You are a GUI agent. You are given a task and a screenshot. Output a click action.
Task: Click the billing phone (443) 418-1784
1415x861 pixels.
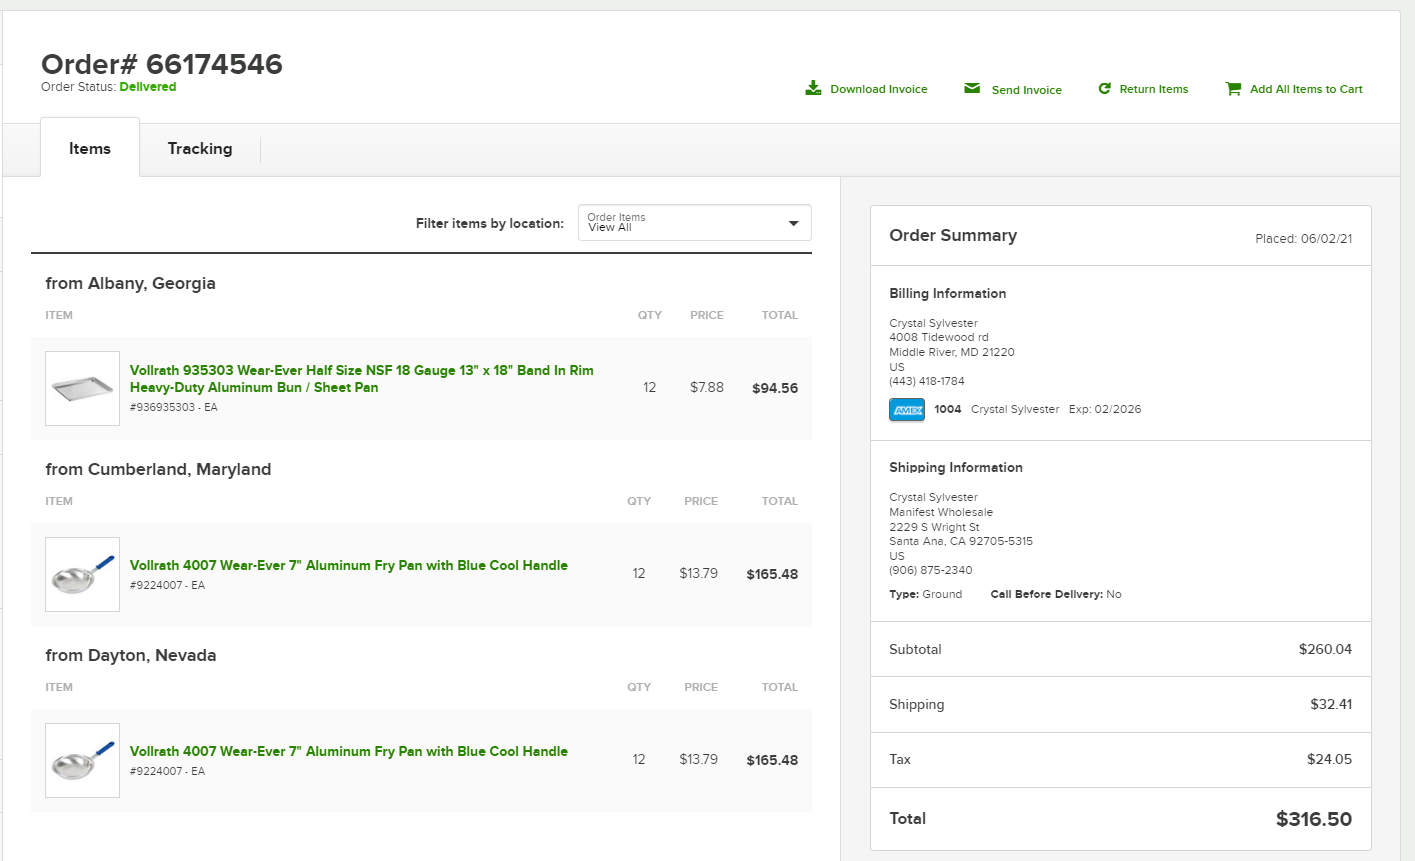click(x=927, y=381)
